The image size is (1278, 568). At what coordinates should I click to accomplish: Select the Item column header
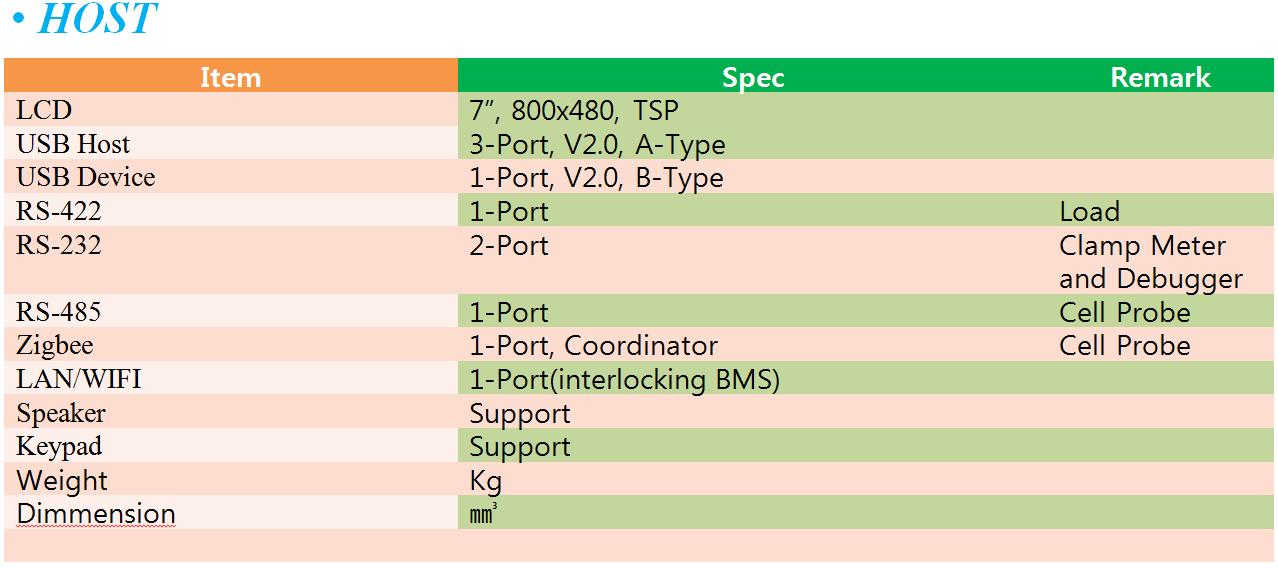click(x=231, y=77)
